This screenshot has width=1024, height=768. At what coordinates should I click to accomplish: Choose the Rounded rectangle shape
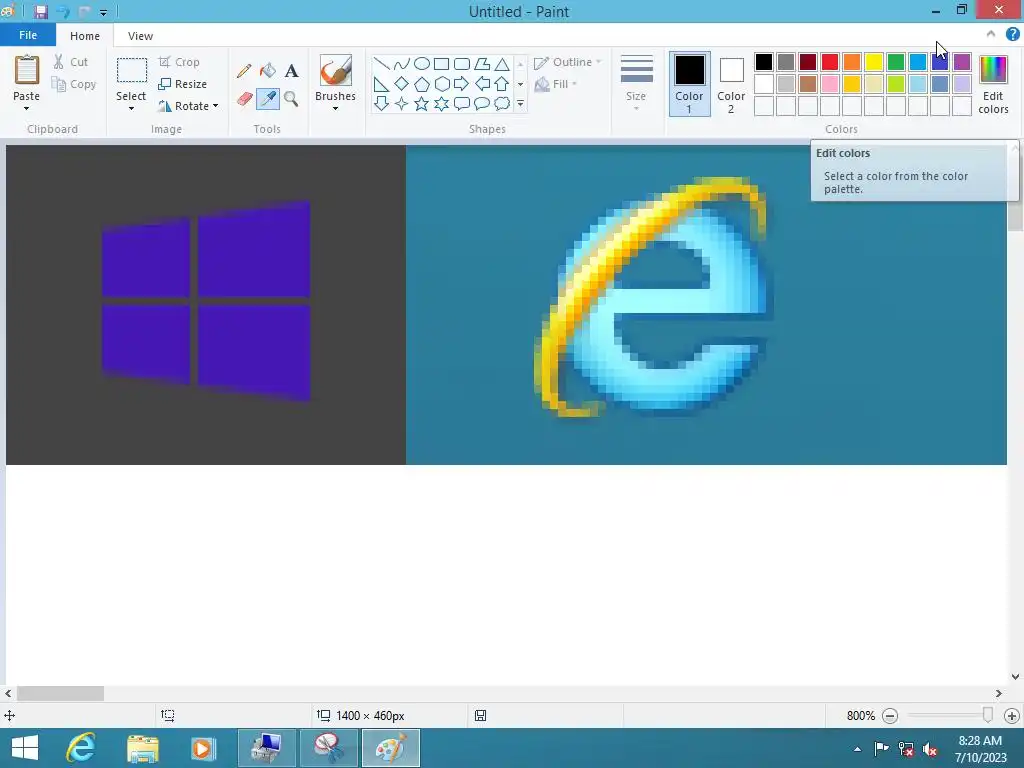point(462,64)
